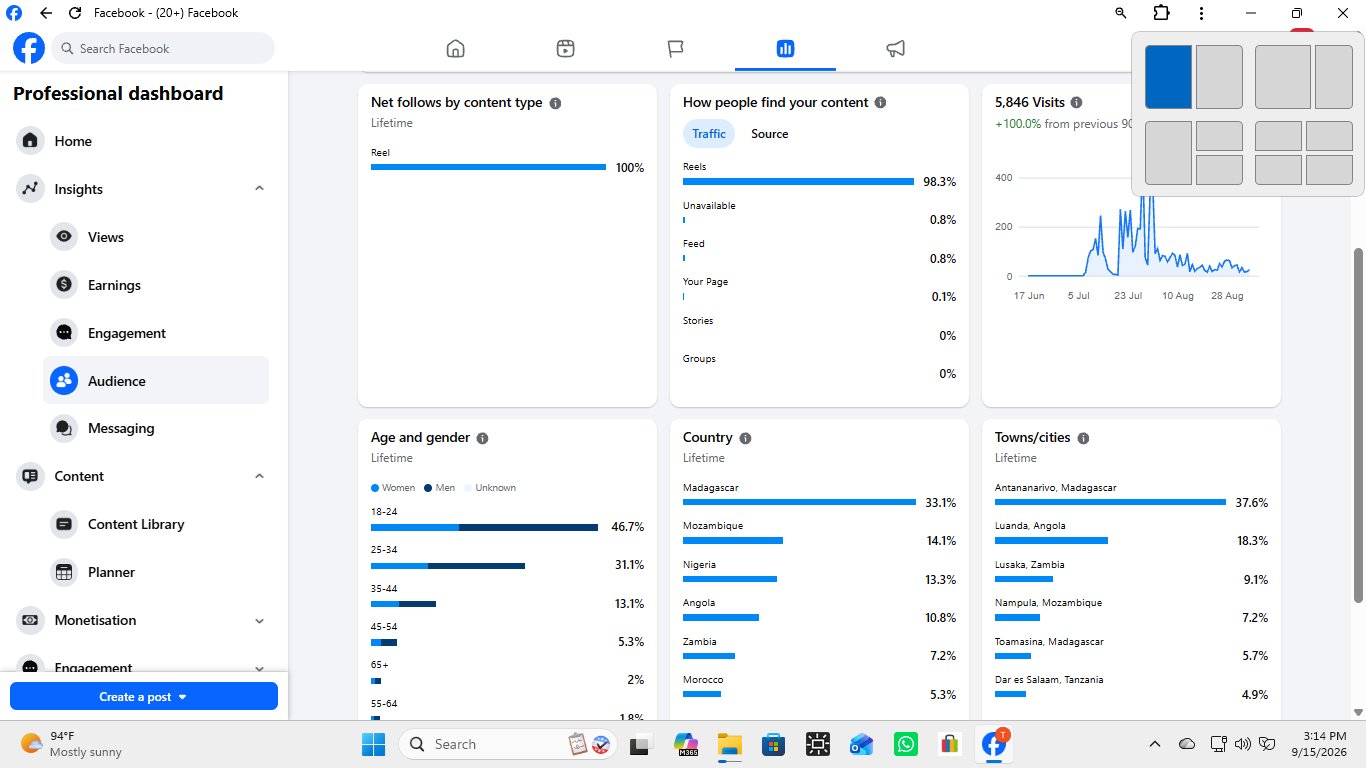Viewport: 1366px width, 768px height.
Task: Show info for Age and gender
Action: 482,438
